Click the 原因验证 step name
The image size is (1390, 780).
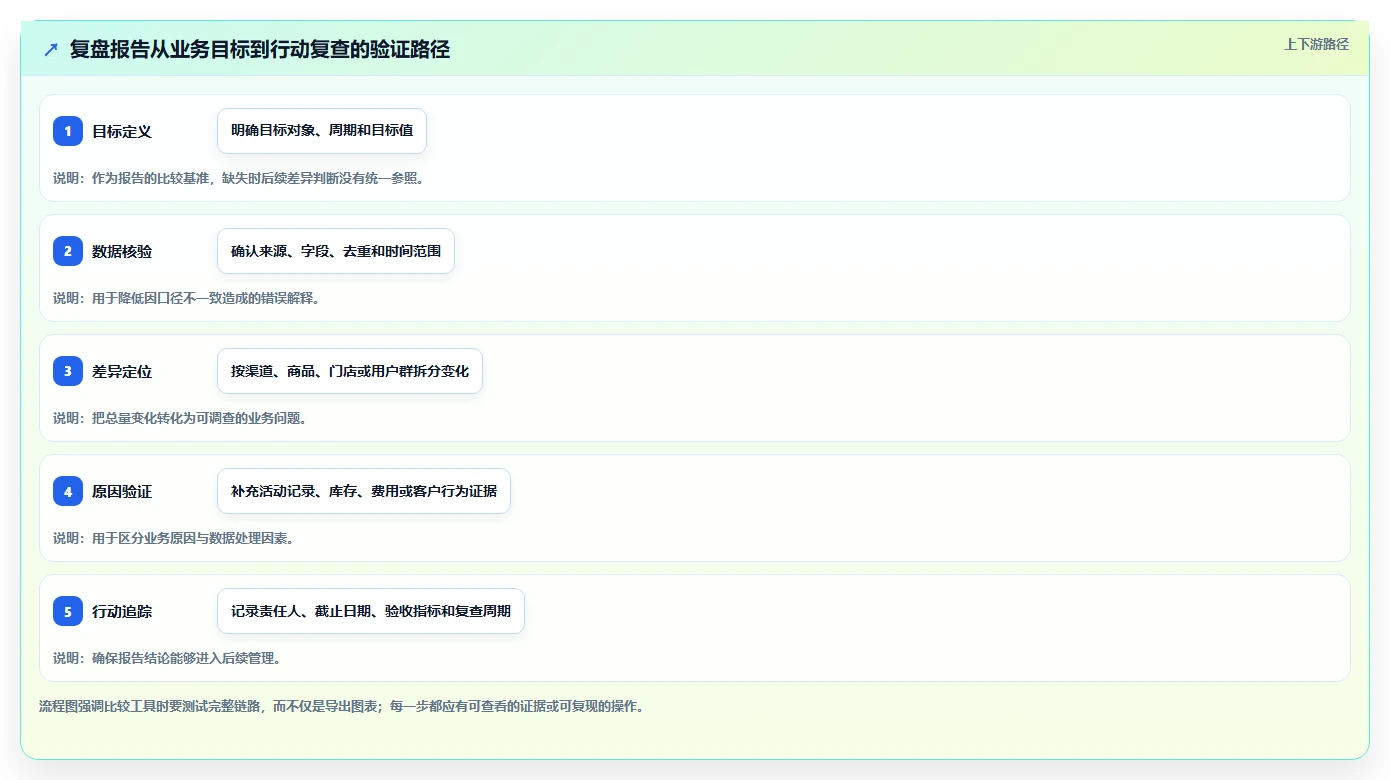[x=122, y=491]
